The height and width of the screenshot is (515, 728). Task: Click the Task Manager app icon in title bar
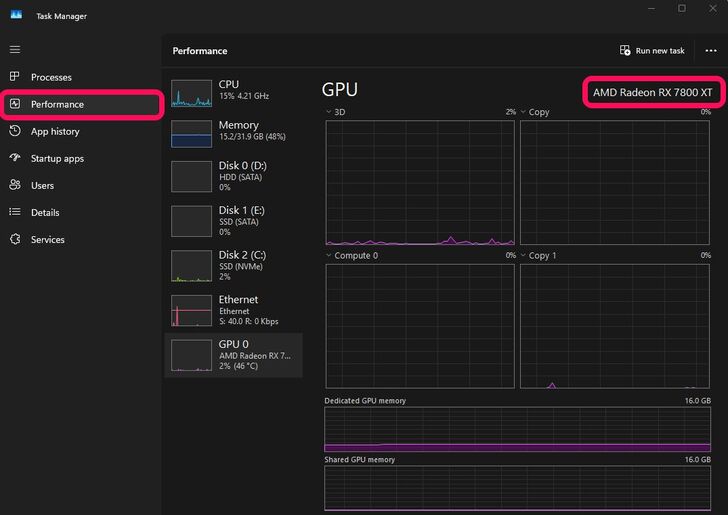(16, 15)
